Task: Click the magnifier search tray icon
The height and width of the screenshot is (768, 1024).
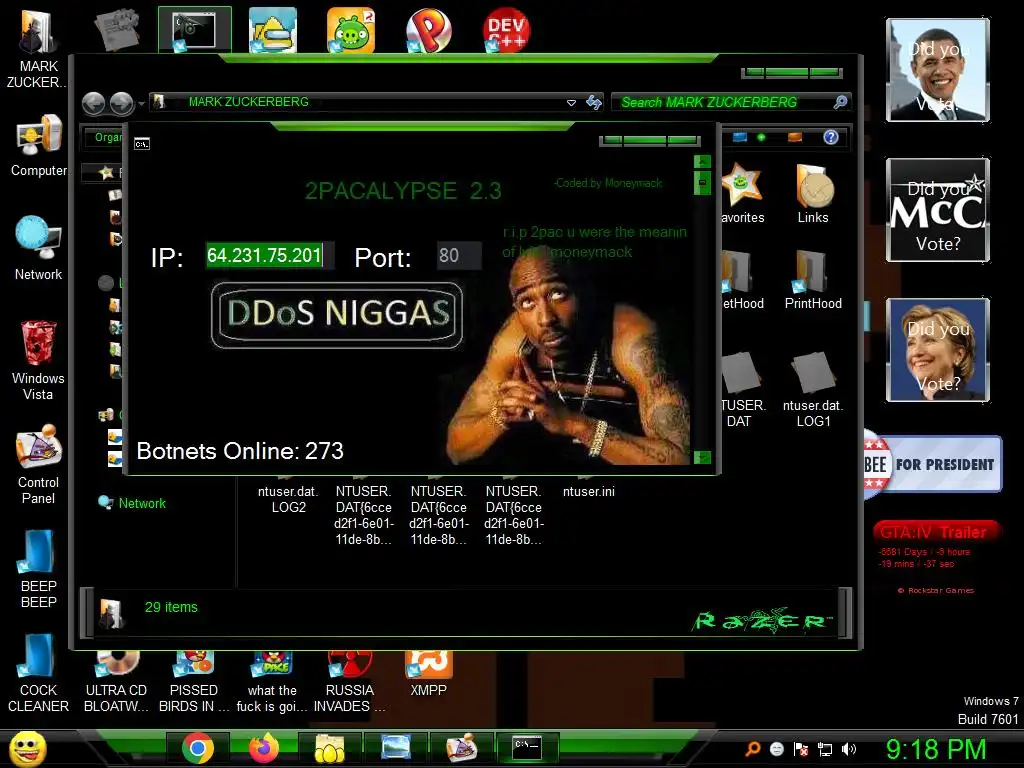Action: point(753,749)
